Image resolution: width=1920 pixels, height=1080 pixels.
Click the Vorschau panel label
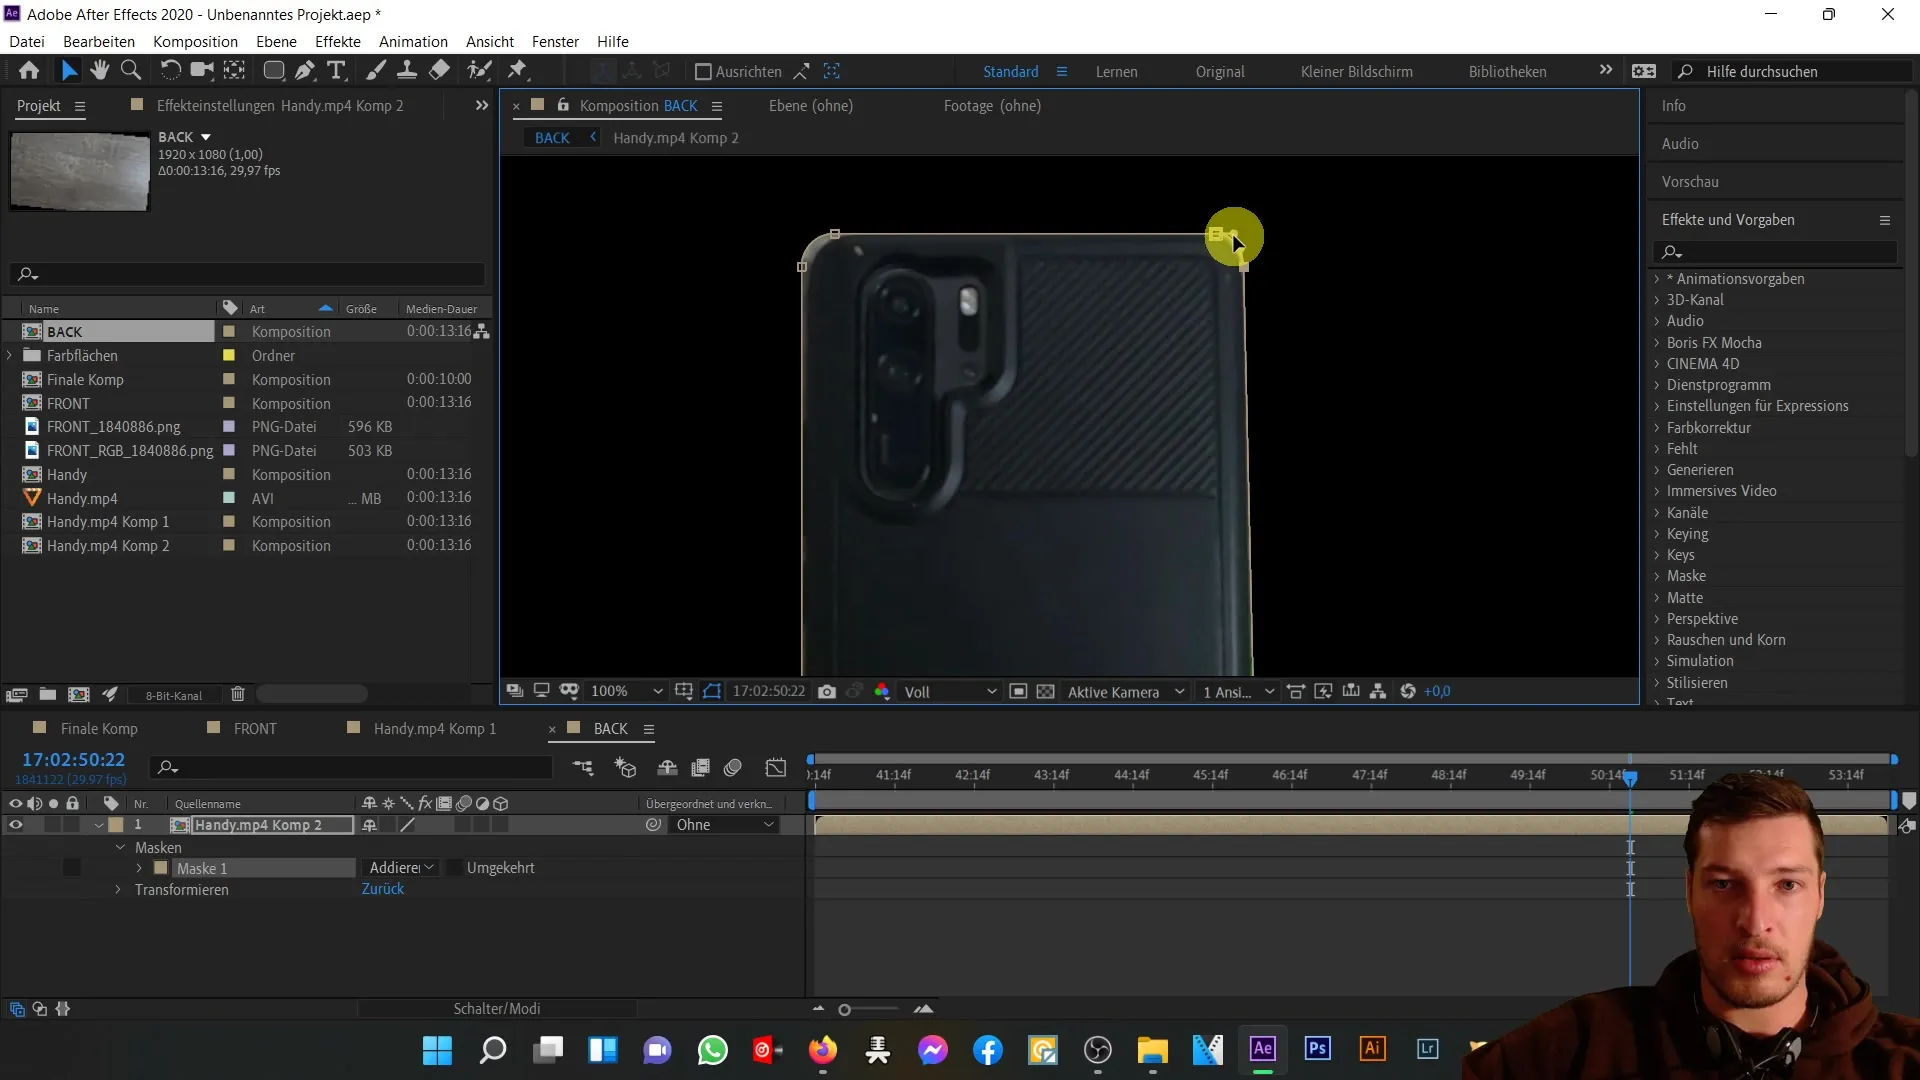[x=1692, y=181]
